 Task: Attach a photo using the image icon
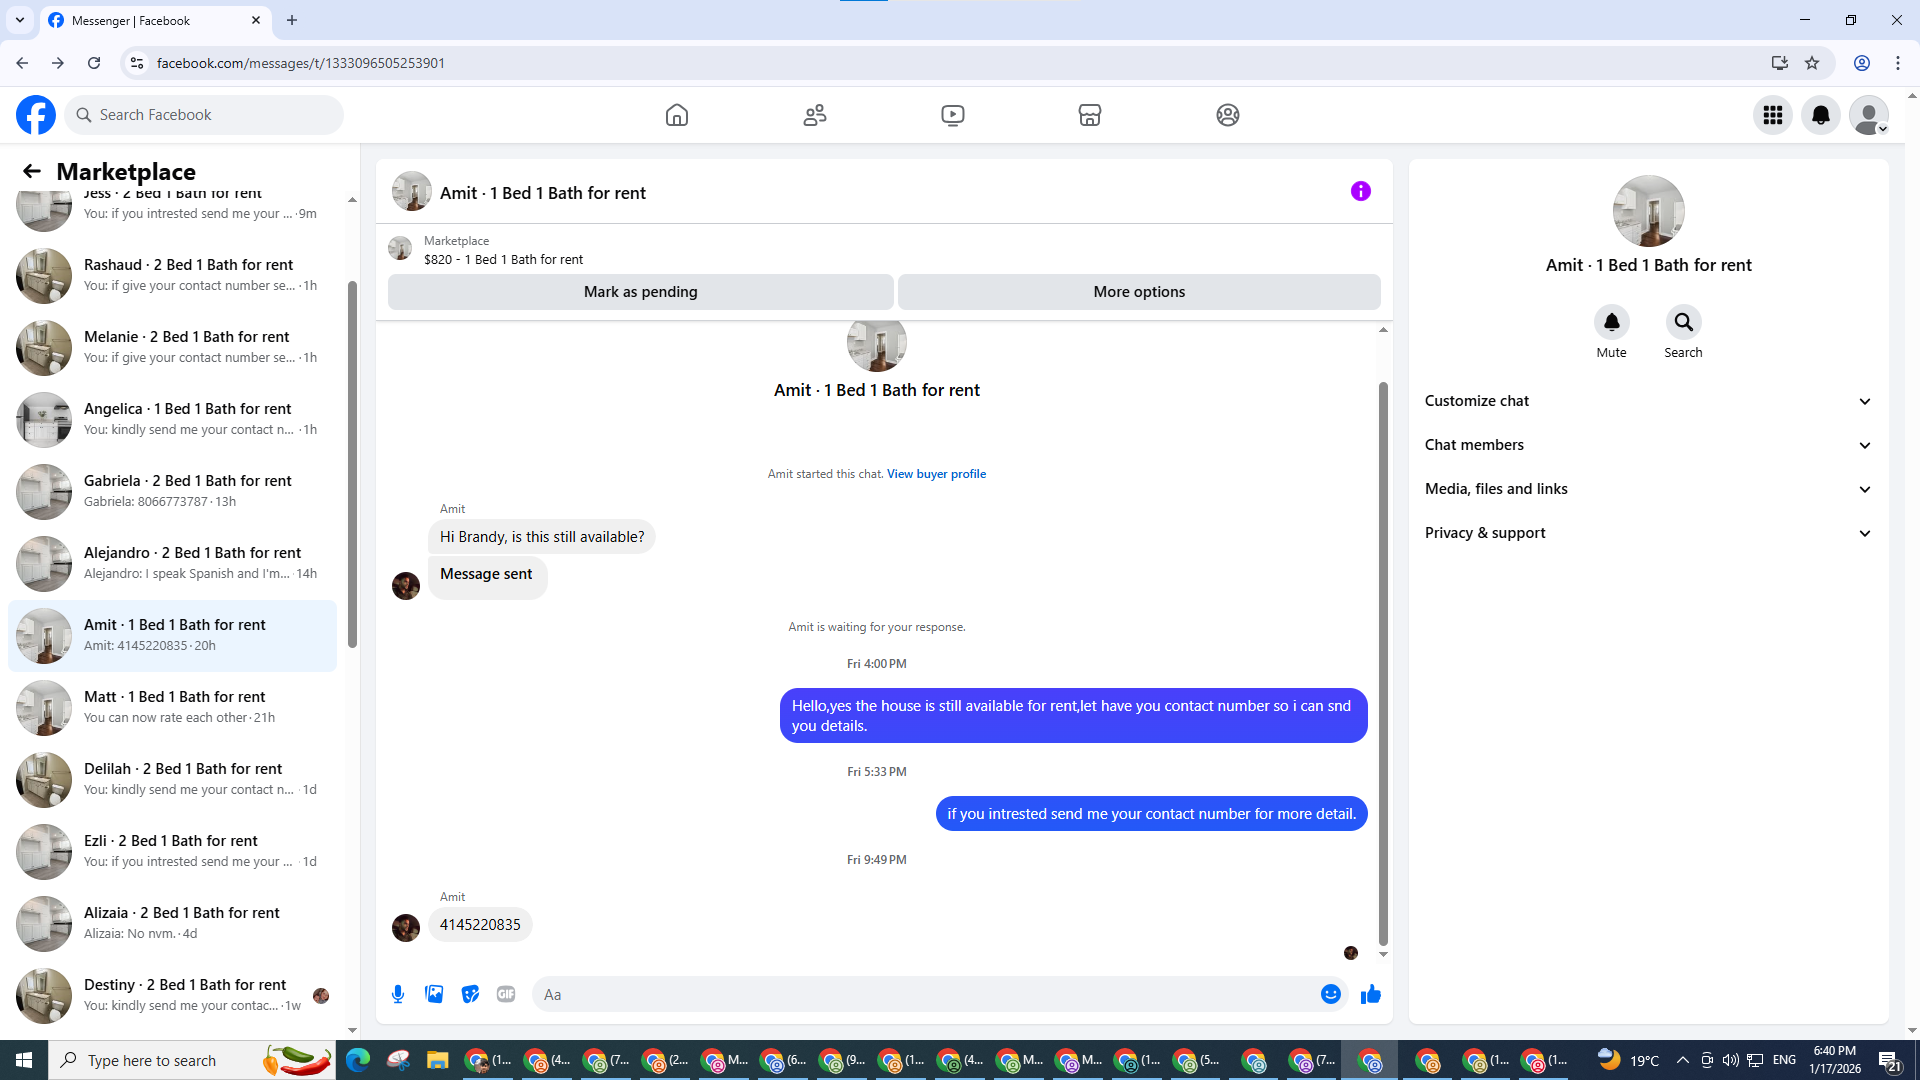tap(434, 994)
